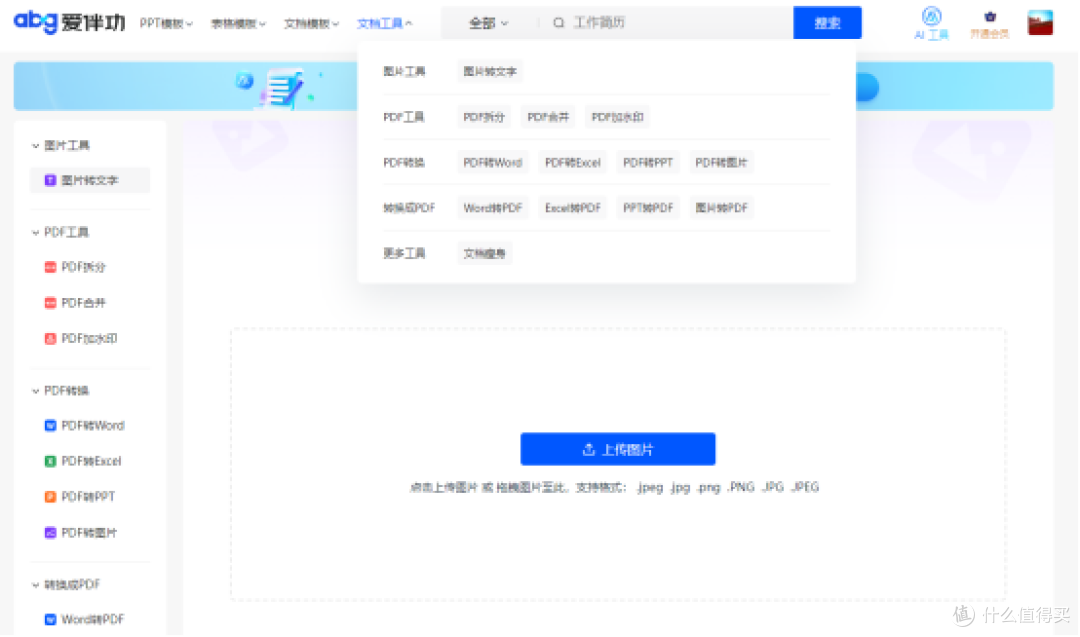The height and width of the screenshot is (637, 1080).
Task: Click the 开通会员 crown icon
Action: coord(990,17)
